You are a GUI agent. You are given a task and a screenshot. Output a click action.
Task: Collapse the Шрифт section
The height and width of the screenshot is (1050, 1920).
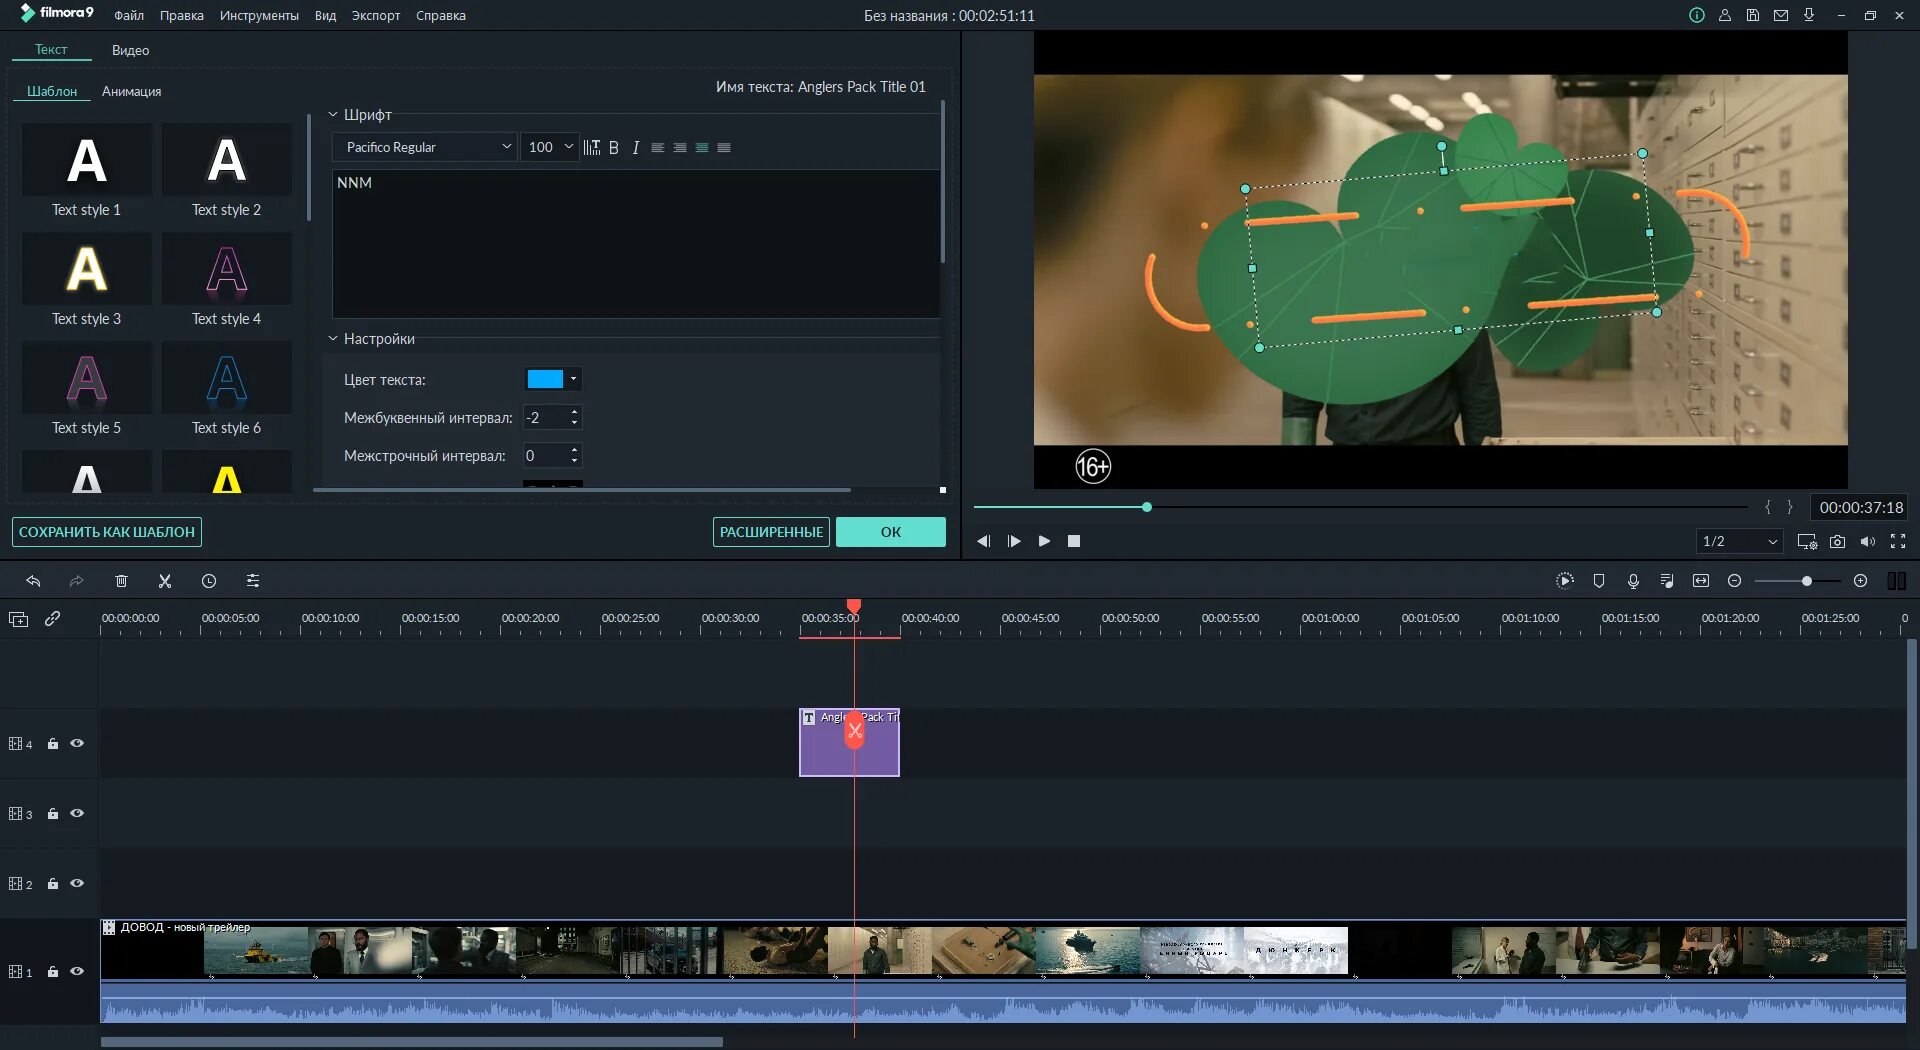pyautogui.click(x=333, y=115)
